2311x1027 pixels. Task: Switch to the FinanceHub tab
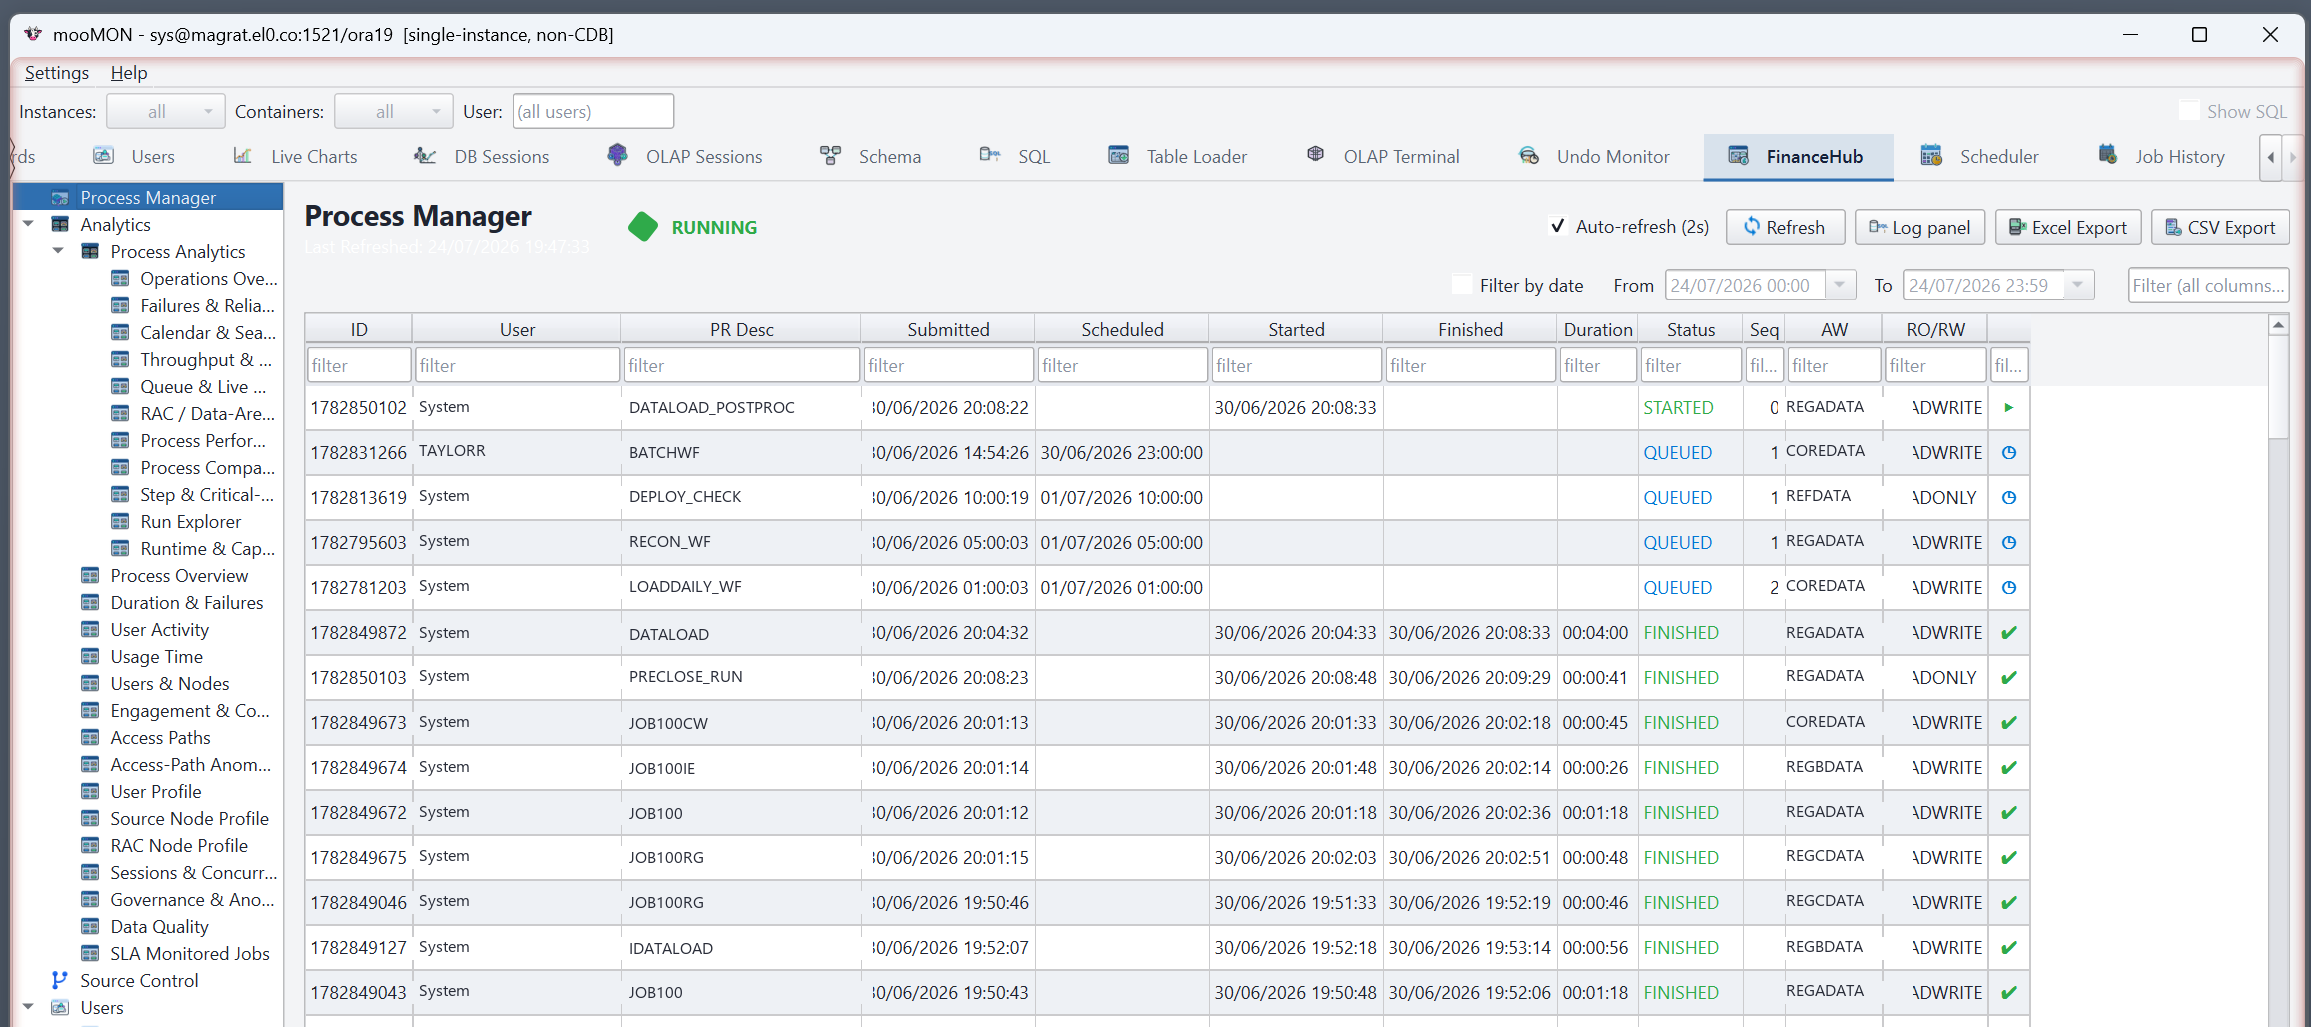pos(1798,156)
